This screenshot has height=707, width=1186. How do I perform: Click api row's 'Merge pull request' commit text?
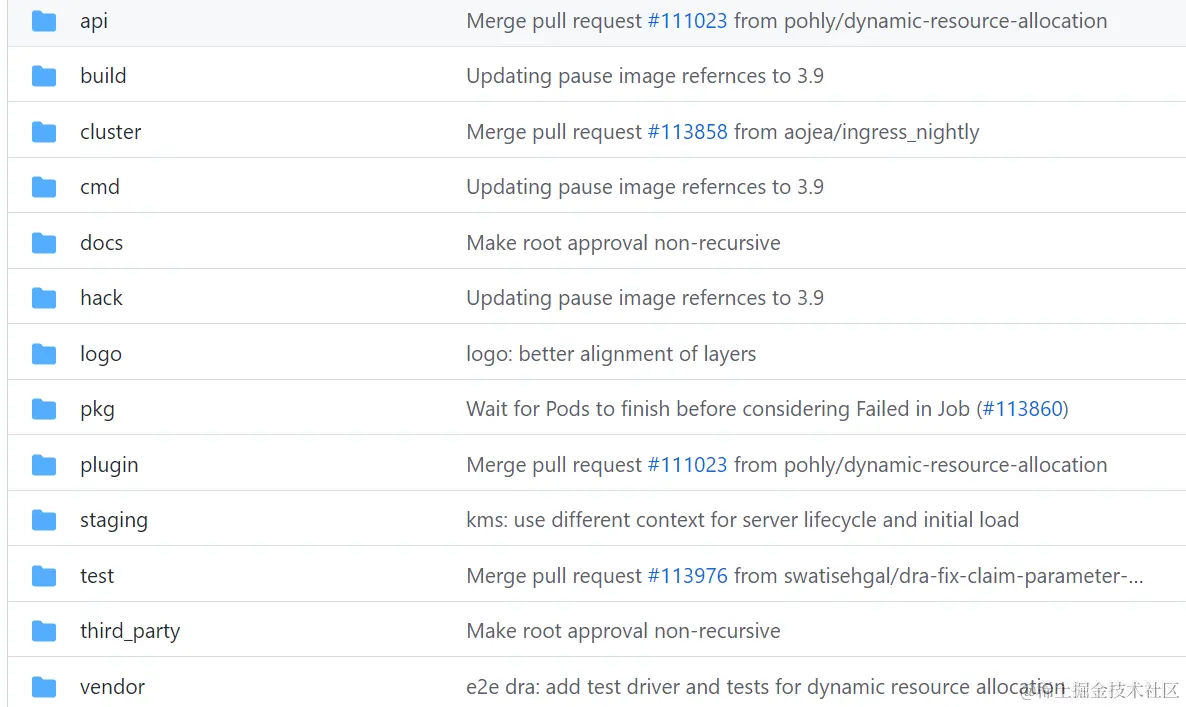click(x=554, y=21)
